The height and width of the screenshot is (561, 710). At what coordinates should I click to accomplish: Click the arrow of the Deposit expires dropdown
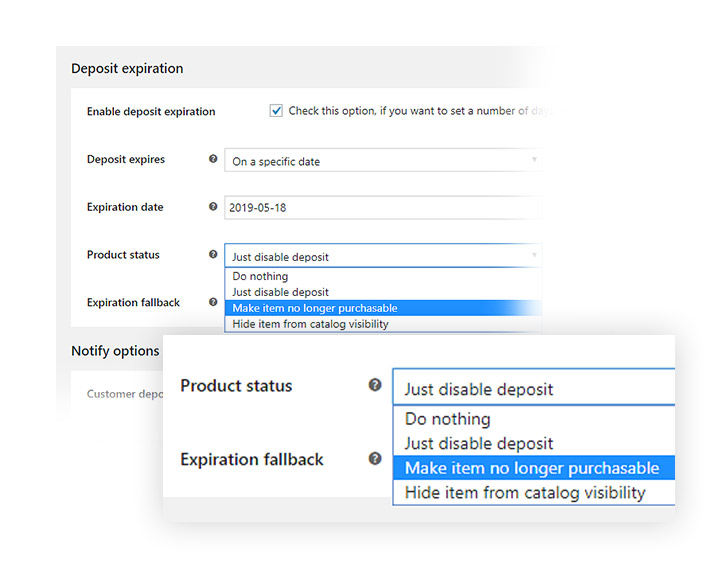tap(534, 159)
